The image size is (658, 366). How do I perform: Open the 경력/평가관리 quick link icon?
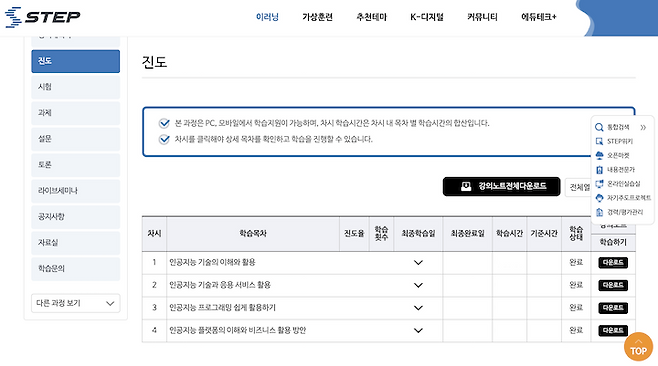(x=599, y=212)
